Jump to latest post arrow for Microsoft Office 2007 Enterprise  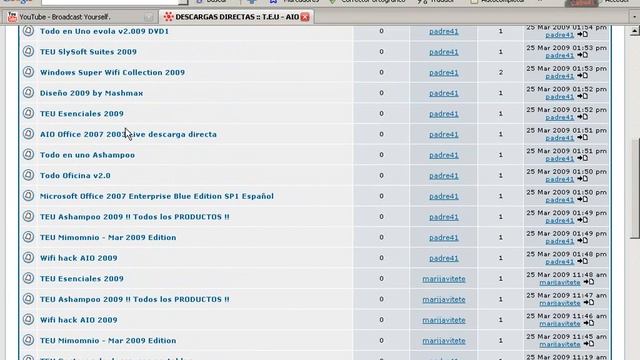point(582,200)
